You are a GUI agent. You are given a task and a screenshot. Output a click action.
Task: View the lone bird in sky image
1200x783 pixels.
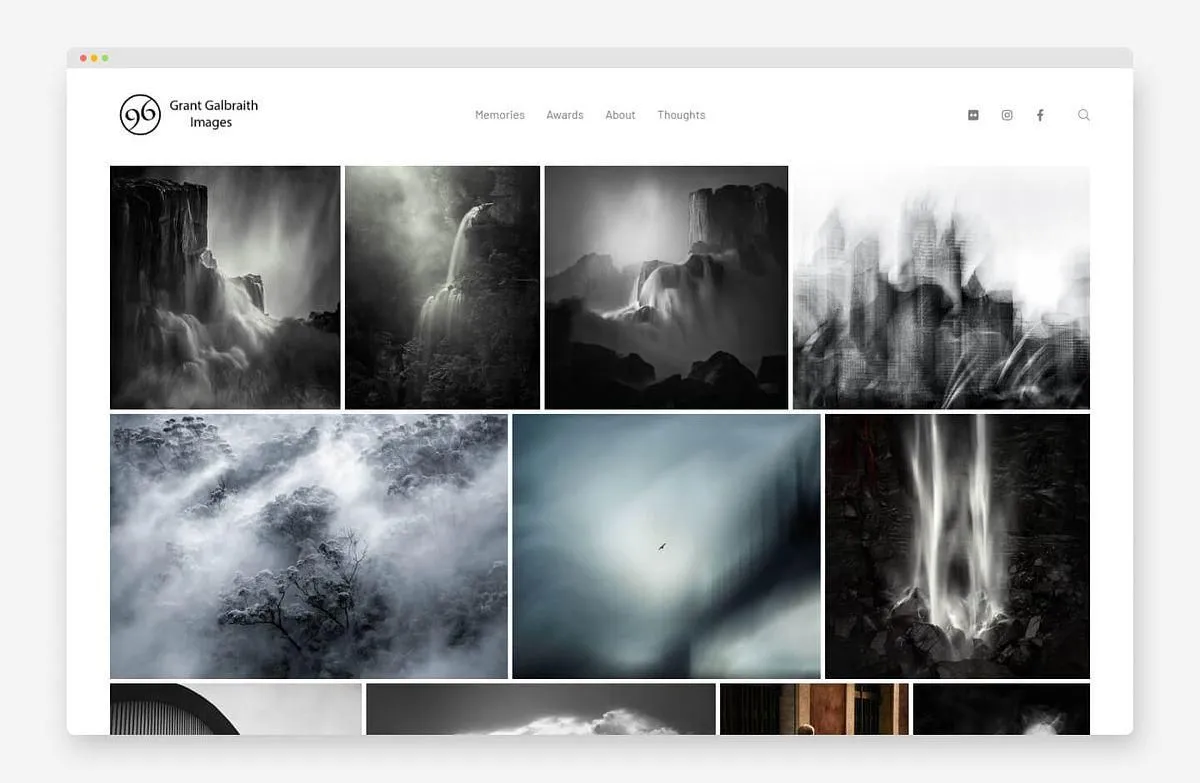(666, 545)
